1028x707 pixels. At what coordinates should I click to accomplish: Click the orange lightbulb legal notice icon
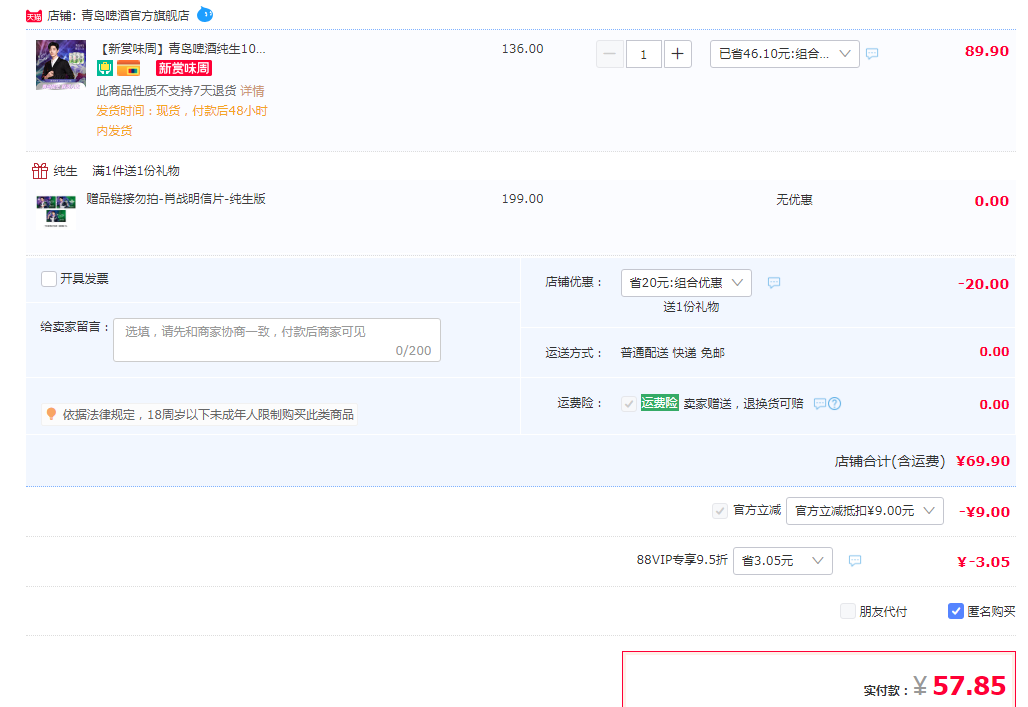point(51,414)
